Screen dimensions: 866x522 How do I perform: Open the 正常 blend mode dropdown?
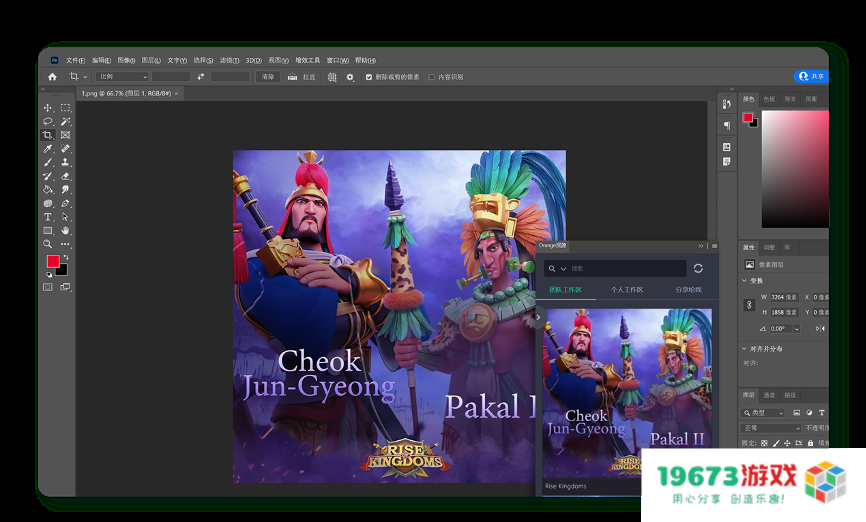point(770,427)
